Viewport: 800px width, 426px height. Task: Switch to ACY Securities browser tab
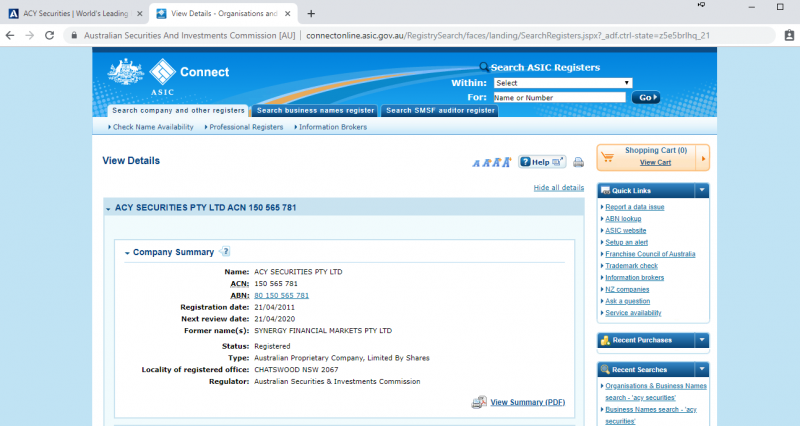pyautogui.click(x=76, y=14)
